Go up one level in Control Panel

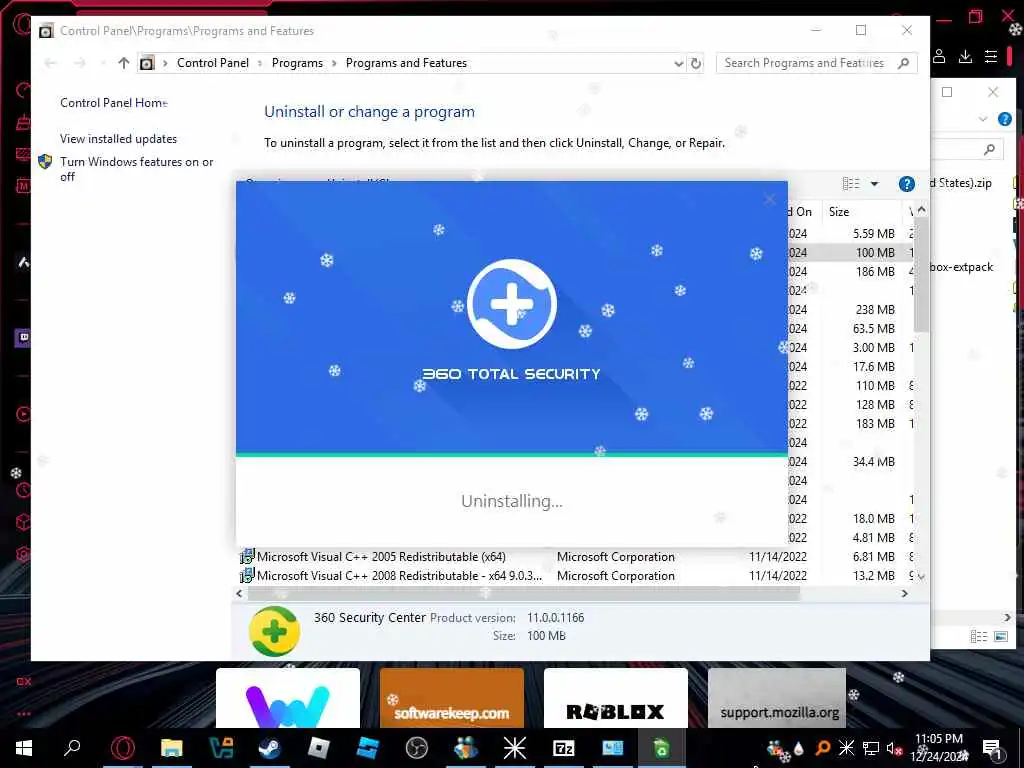[123, 63]
